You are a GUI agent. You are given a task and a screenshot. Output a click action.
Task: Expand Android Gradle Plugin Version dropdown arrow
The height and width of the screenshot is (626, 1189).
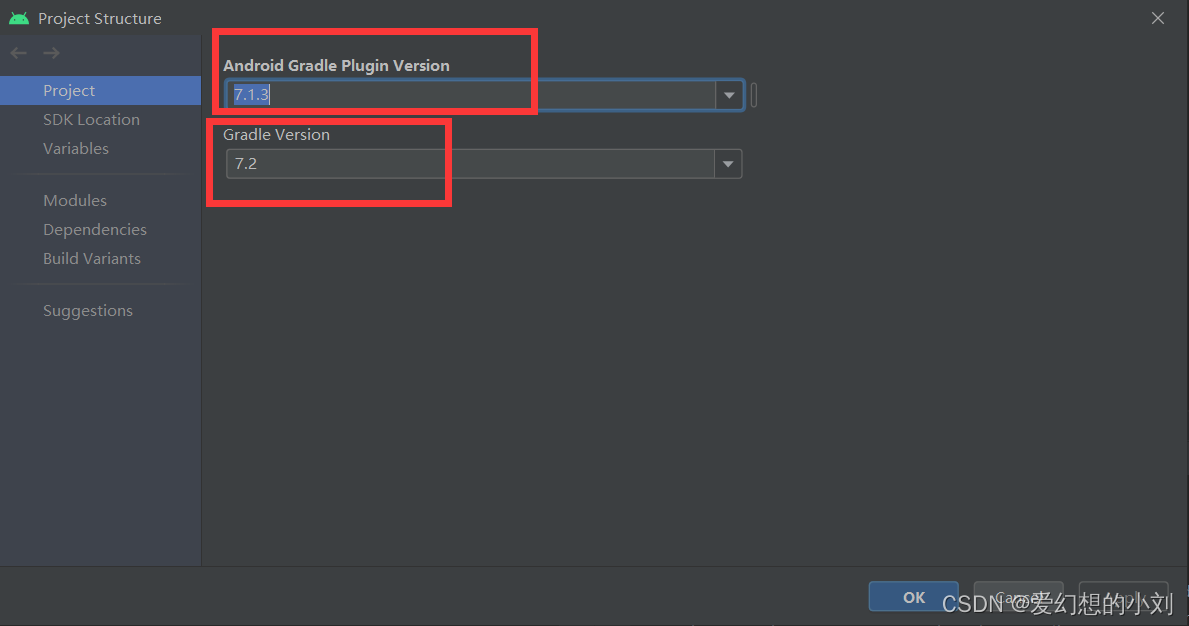(729, 95)
